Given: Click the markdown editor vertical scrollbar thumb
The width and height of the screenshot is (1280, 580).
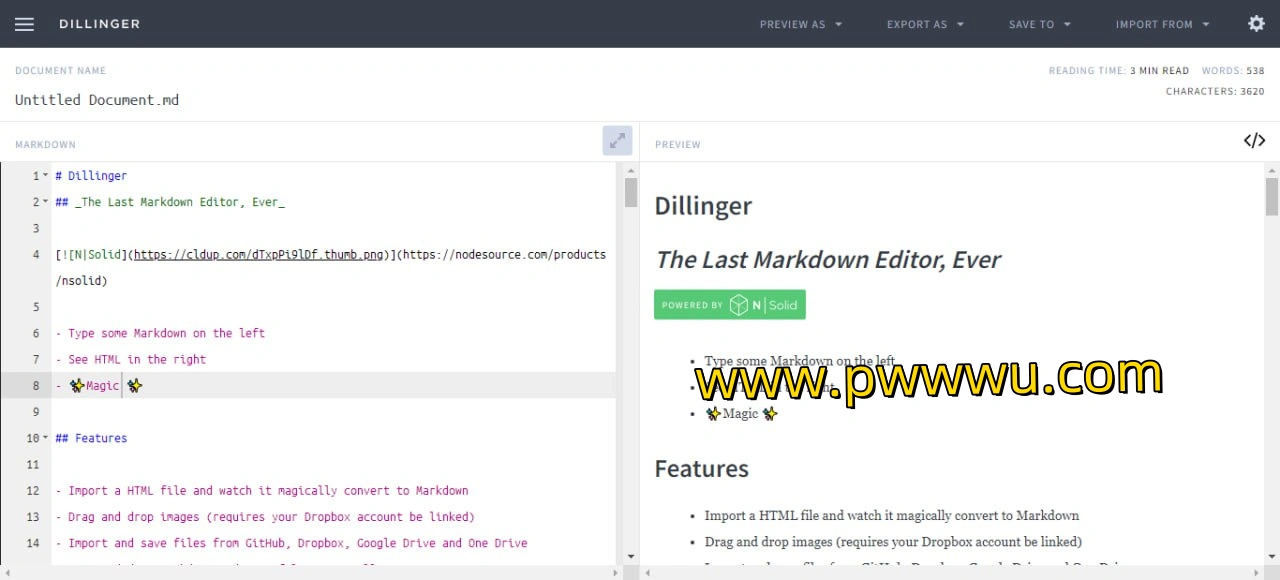Looking at the screenshot, I should 631,192.
